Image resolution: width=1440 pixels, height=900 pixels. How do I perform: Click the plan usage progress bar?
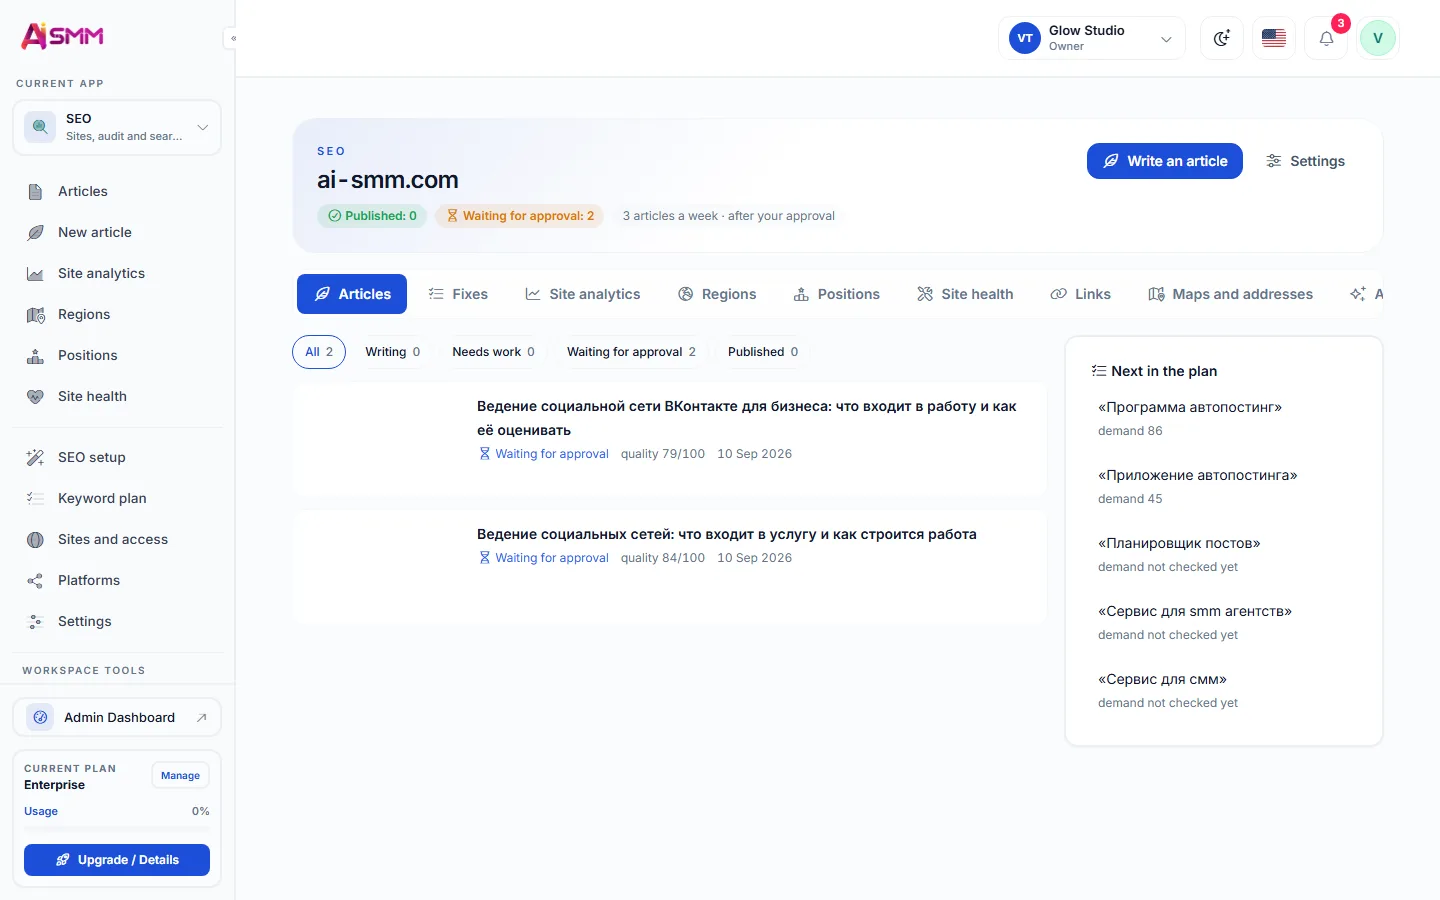click(117, 828)
